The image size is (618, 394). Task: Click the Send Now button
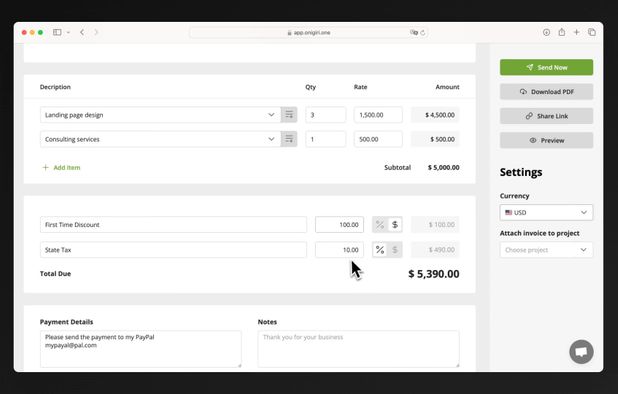(546, 67)
